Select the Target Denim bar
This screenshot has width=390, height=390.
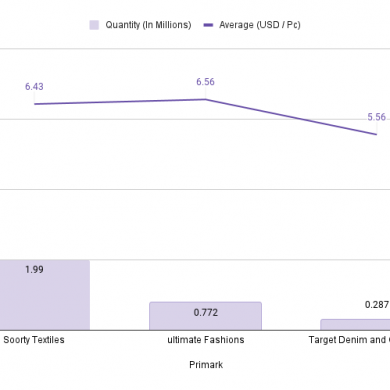point(355,325)
